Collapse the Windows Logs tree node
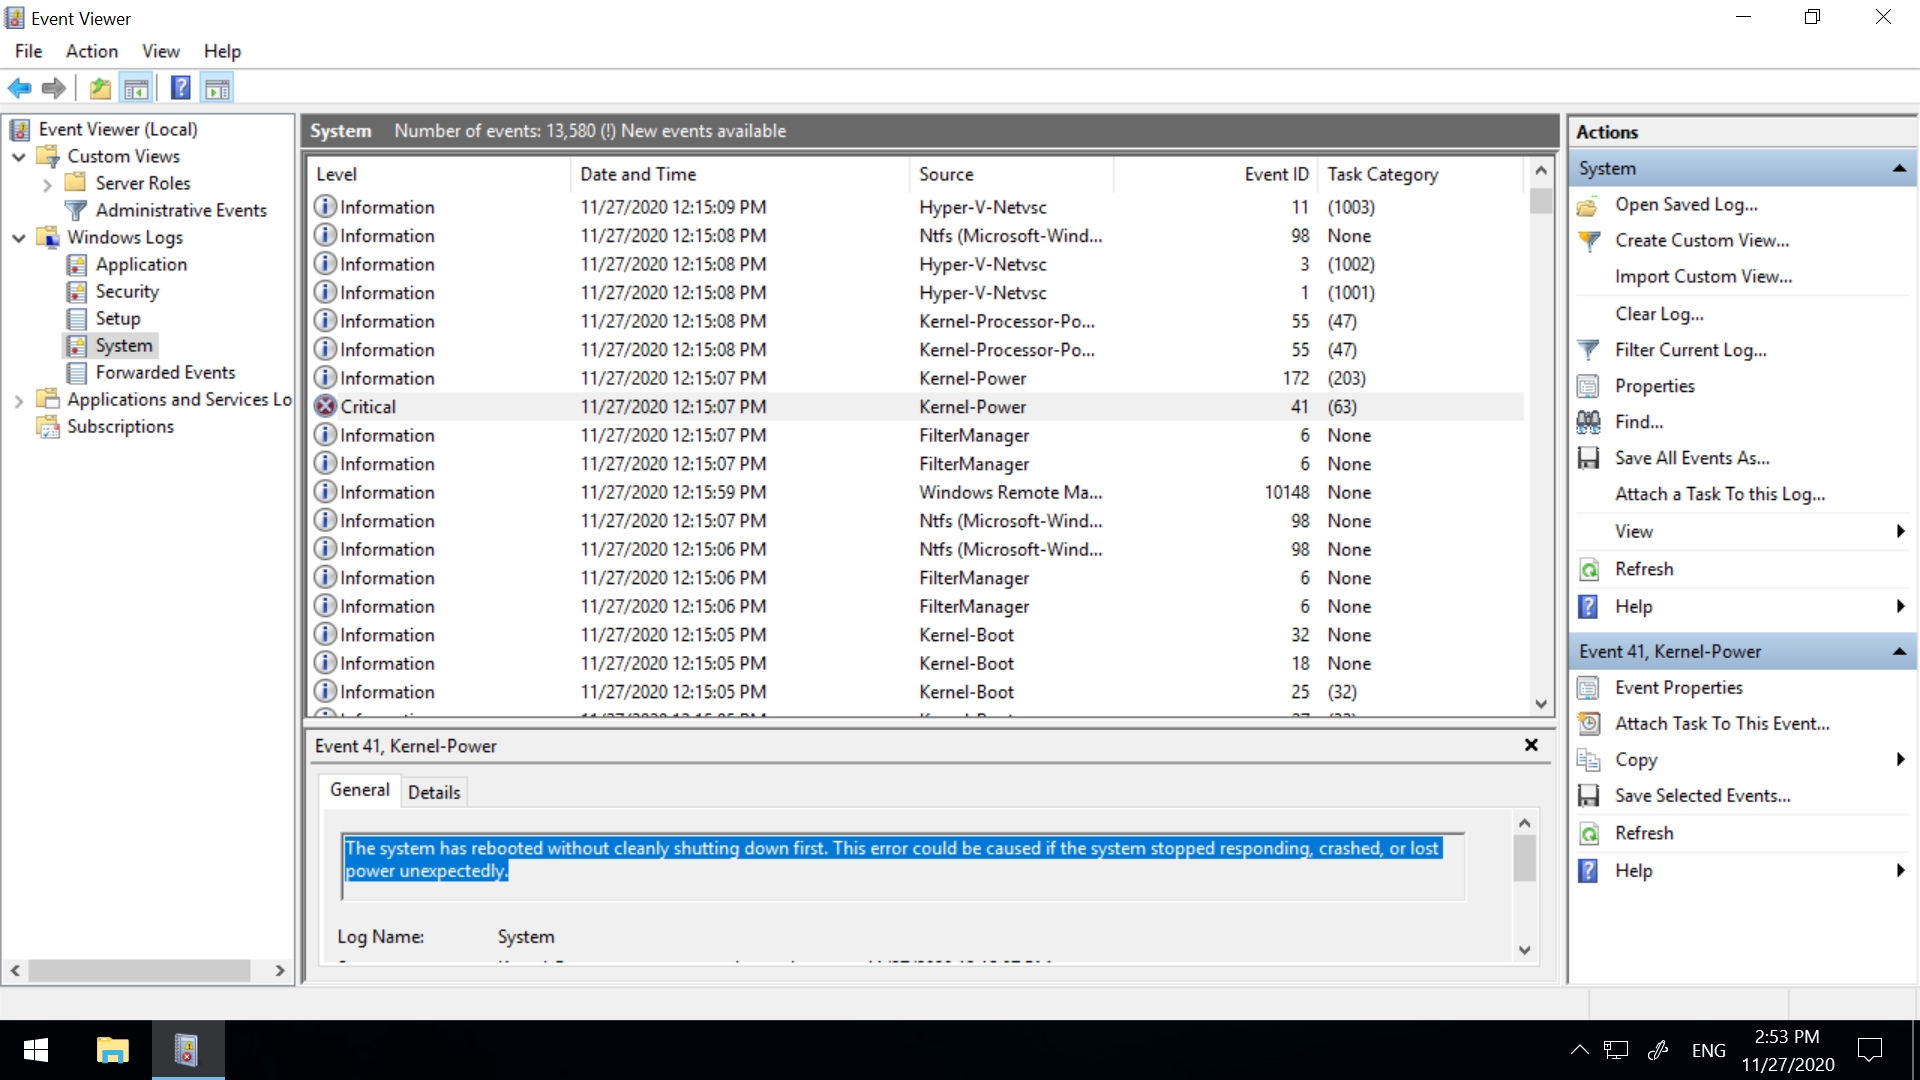 pyautogui.click(x=19, y=238)
